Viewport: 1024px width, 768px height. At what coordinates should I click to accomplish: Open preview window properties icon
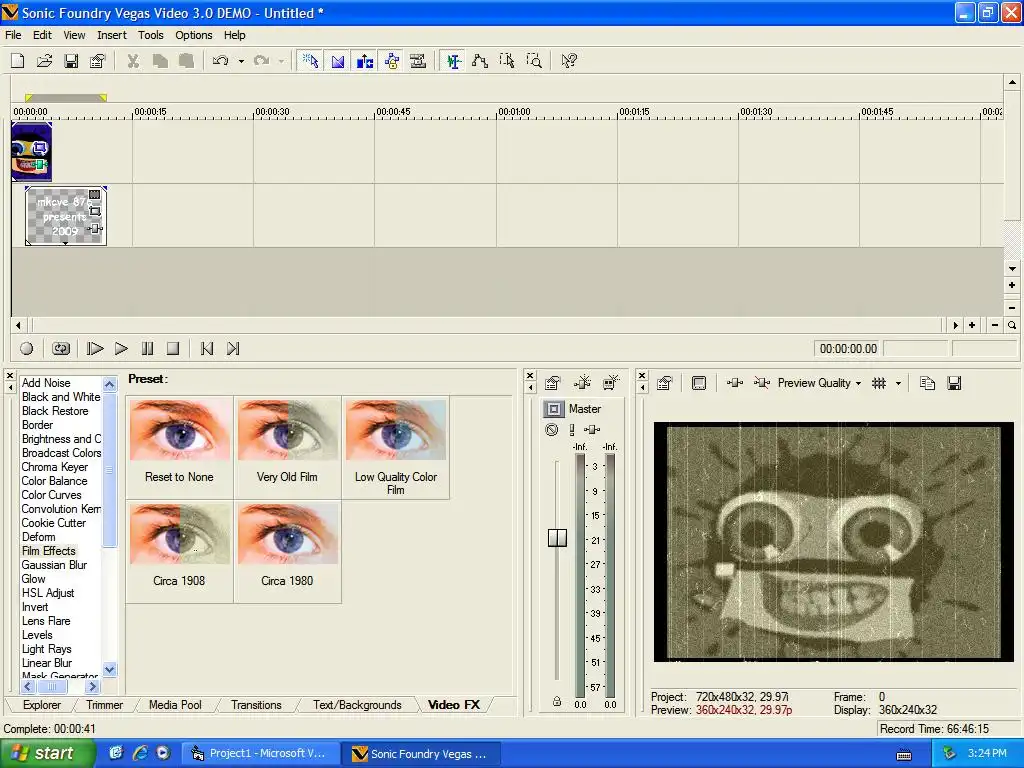[x=665, y=383]
